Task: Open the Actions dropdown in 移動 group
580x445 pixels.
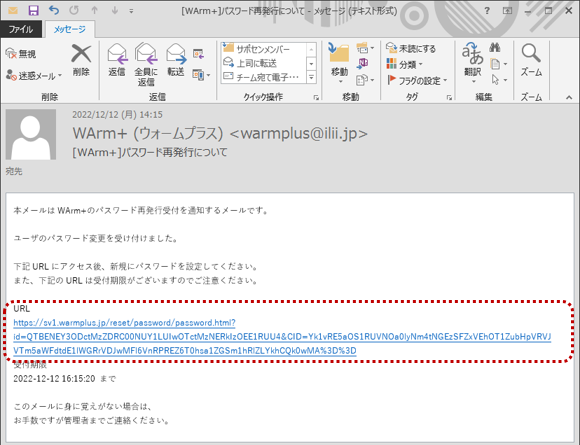Action: (x=365, y=80)
